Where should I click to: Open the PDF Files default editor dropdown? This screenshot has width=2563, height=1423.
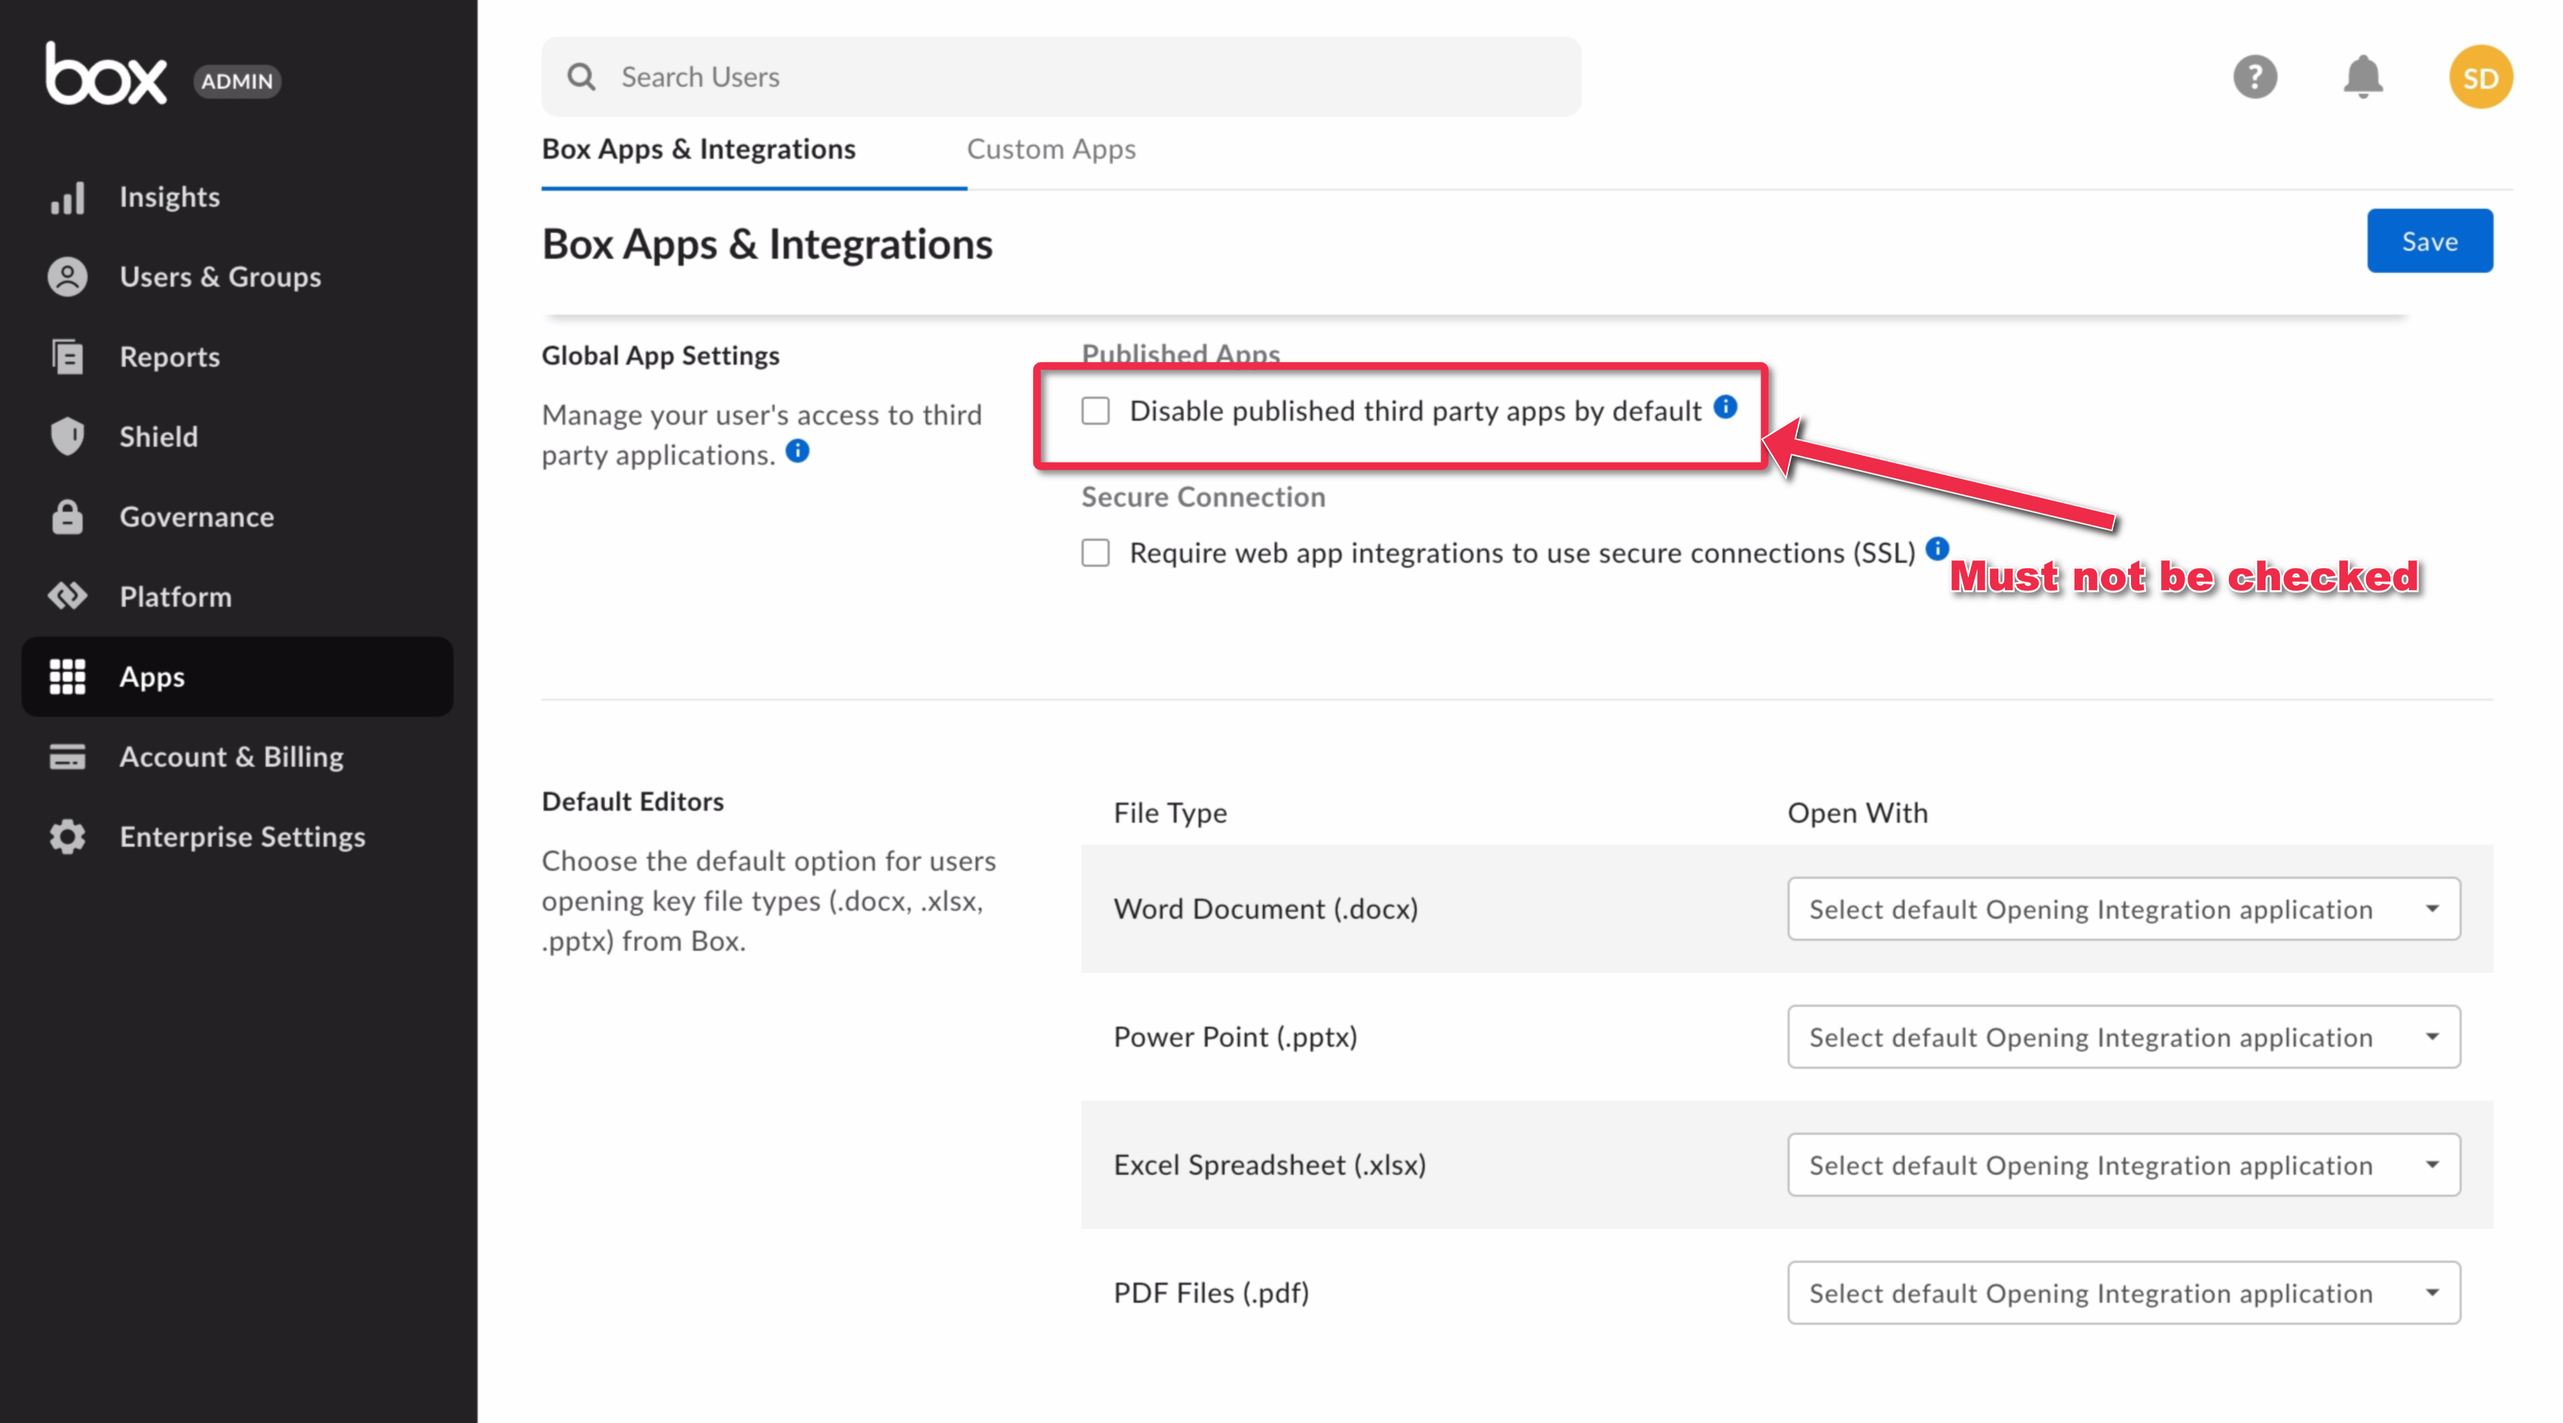click(2123, 1293)
